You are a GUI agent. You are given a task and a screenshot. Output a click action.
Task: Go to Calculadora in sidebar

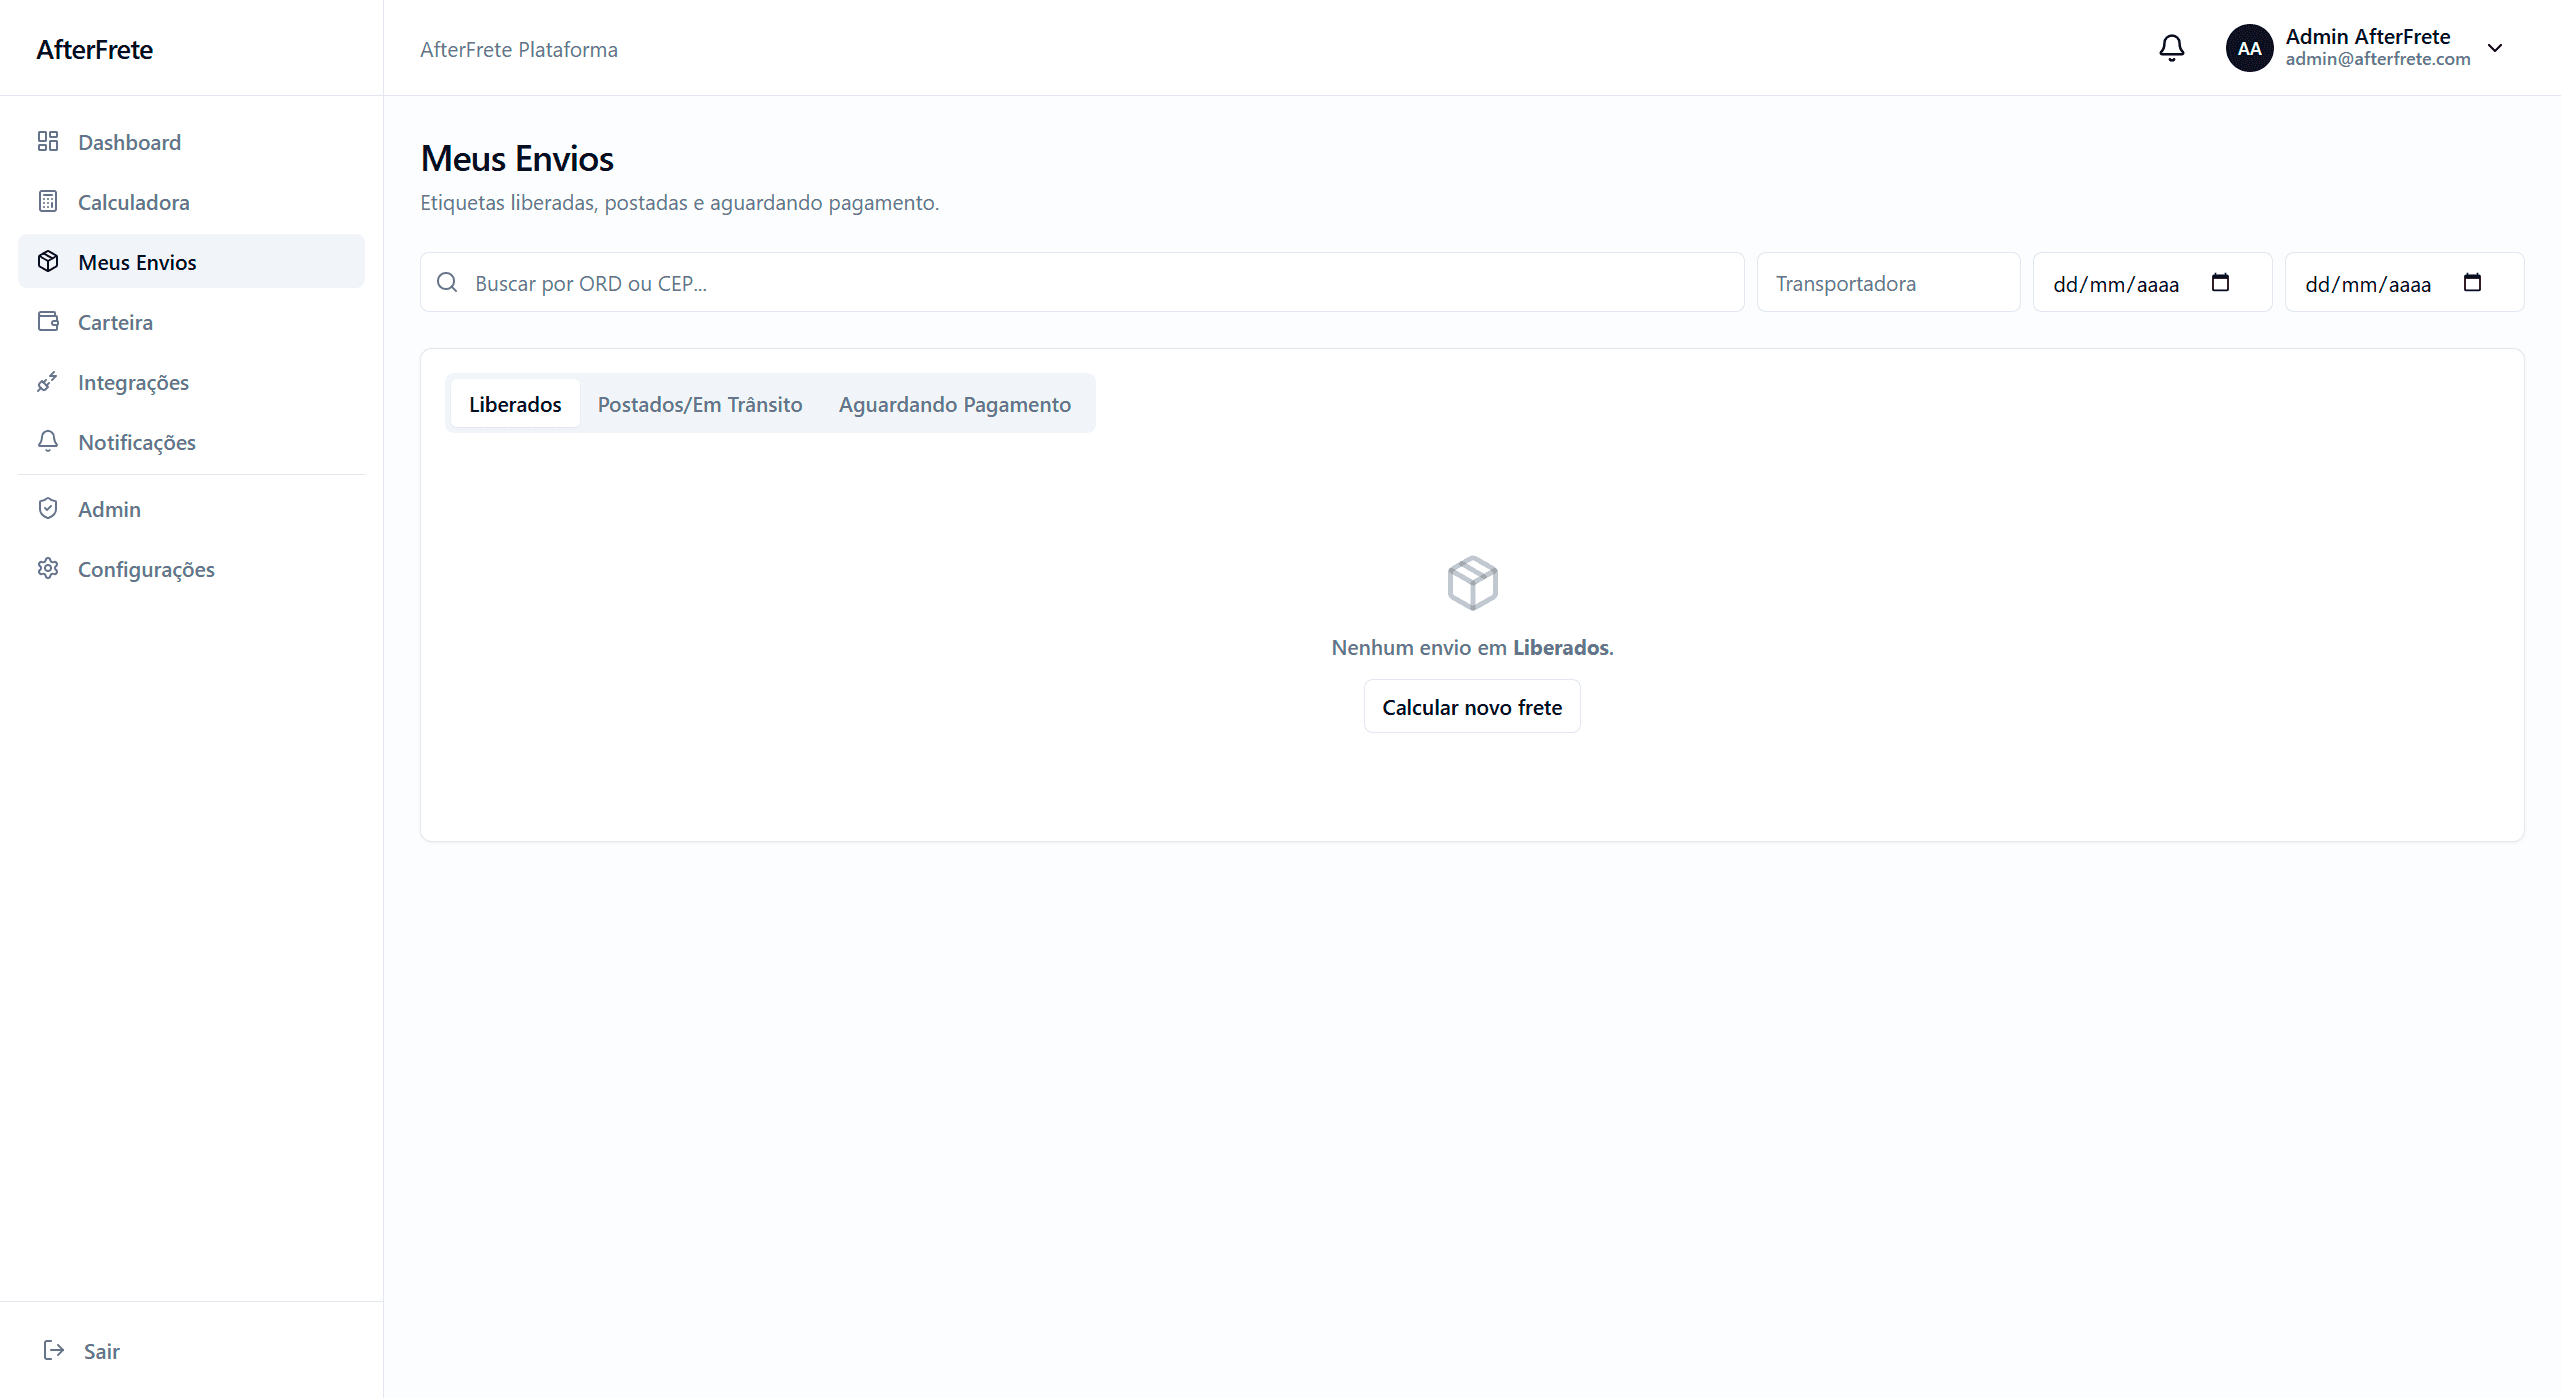coord(191,202)
